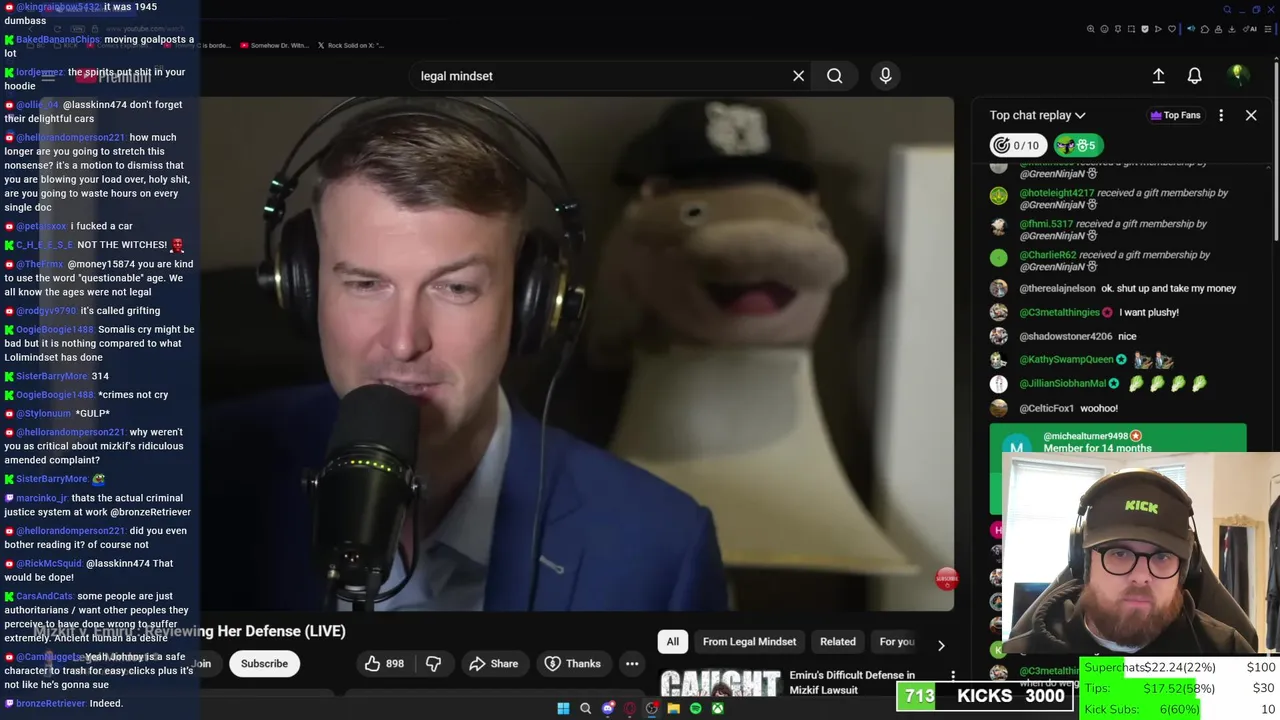Open the Windows Start menu
Viewport: 1280px width, 720px height.
(563, 709)
